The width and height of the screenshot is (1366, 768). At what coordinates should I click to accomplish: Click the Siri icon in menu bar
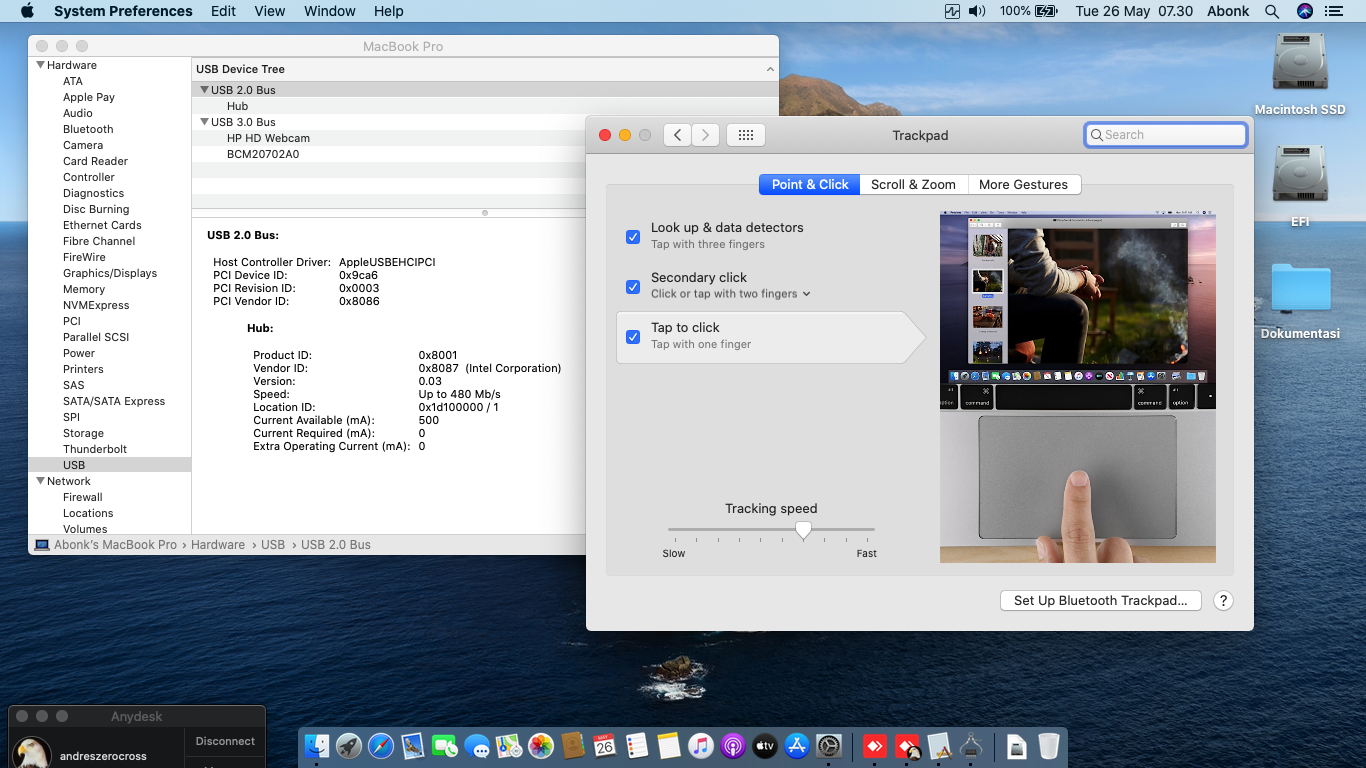click(1304, 11)
